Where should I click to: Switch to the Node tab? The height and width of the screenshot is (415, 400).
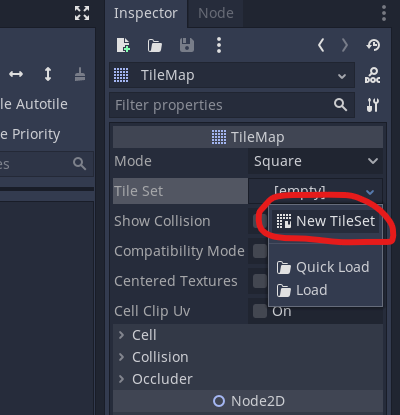[216, 13]
